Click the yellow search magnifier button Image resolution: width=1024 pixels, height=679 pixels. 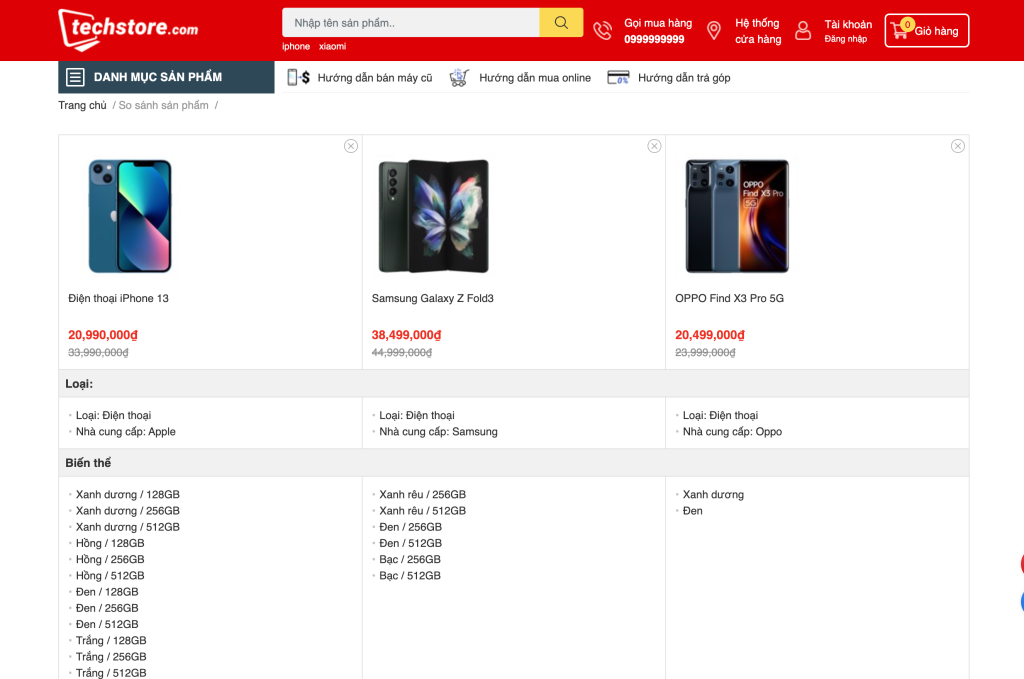tap(561, 23)
